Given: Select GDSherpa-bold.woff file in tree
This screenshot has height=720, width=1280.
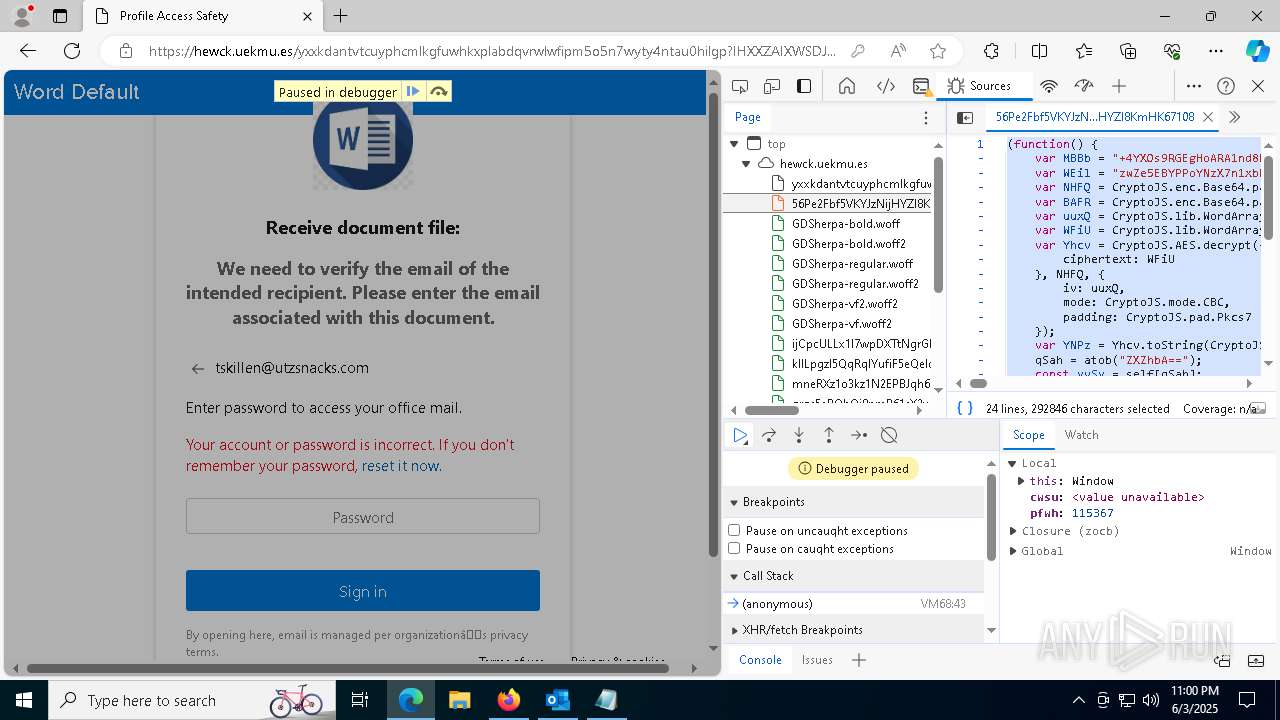Looking at the screenshot, I should click(x=845, y=224).
